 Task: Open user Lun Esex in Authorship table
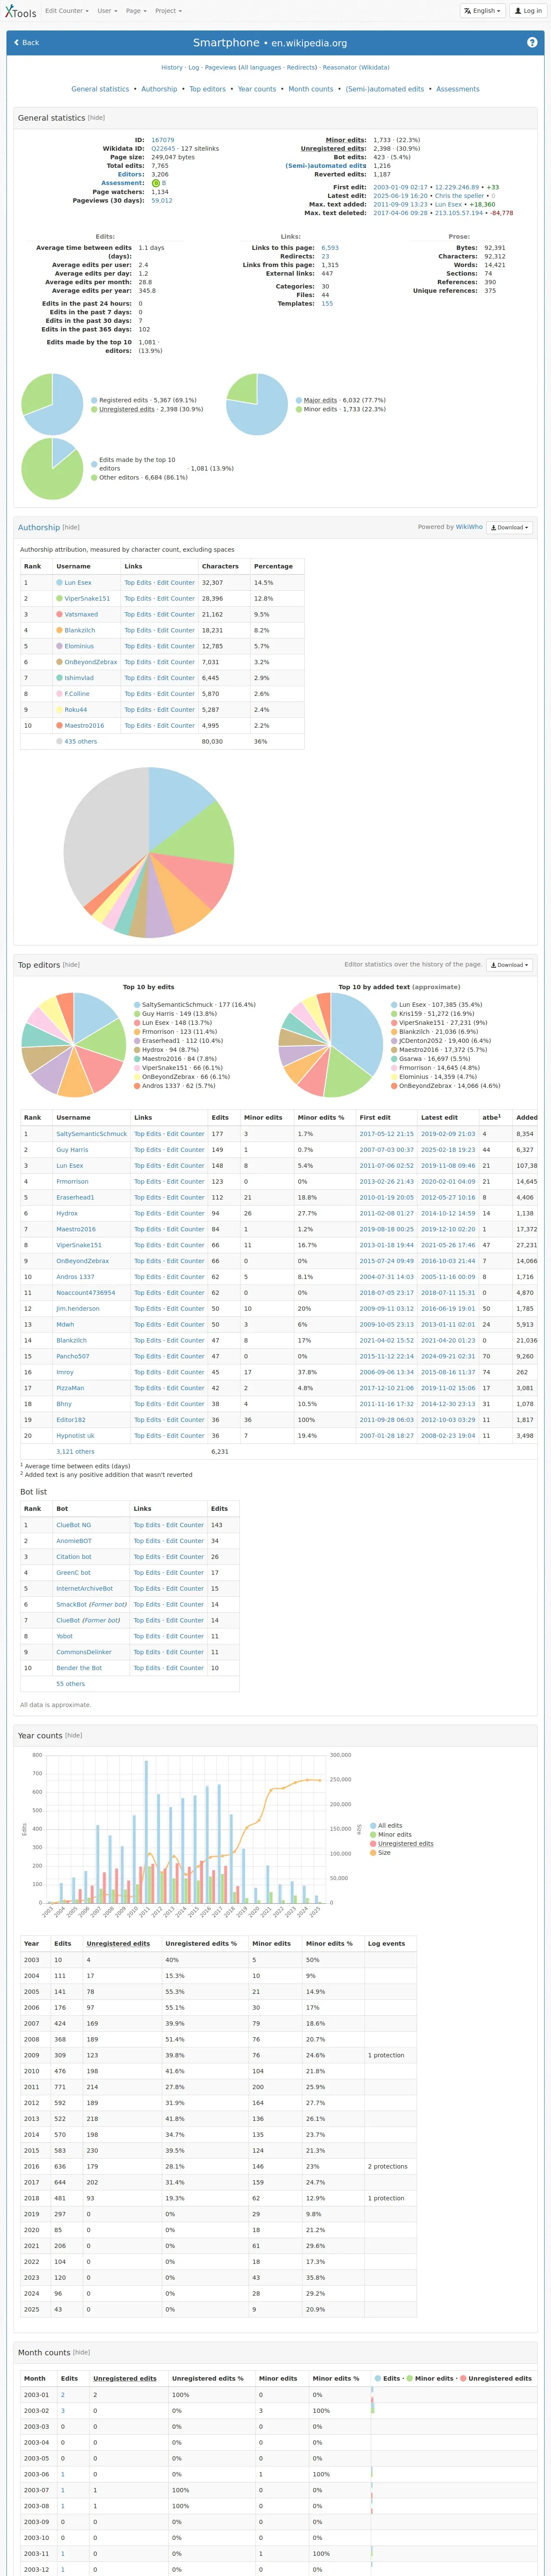tap(78, 582)
